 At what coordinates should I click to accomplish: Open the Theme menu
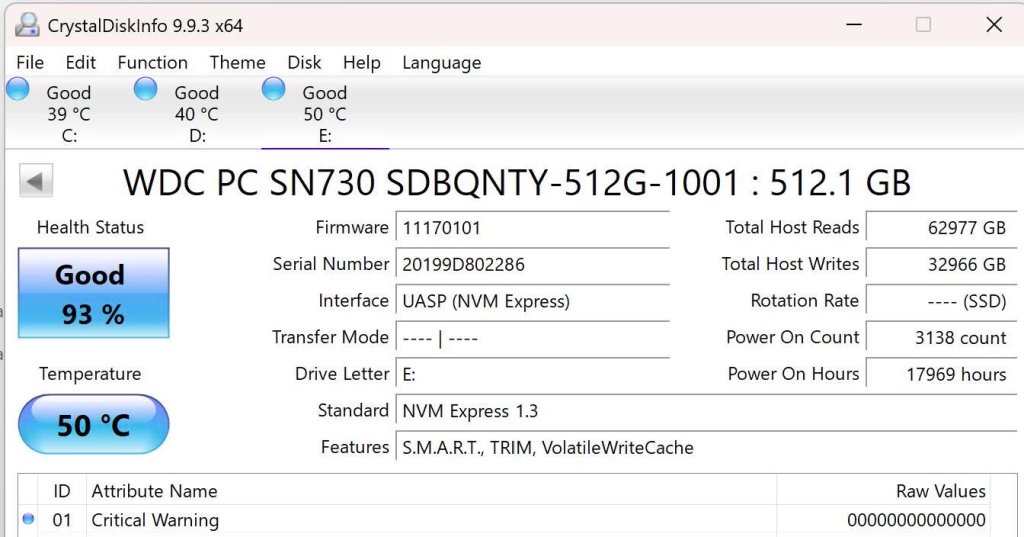[x=237, y=62]
